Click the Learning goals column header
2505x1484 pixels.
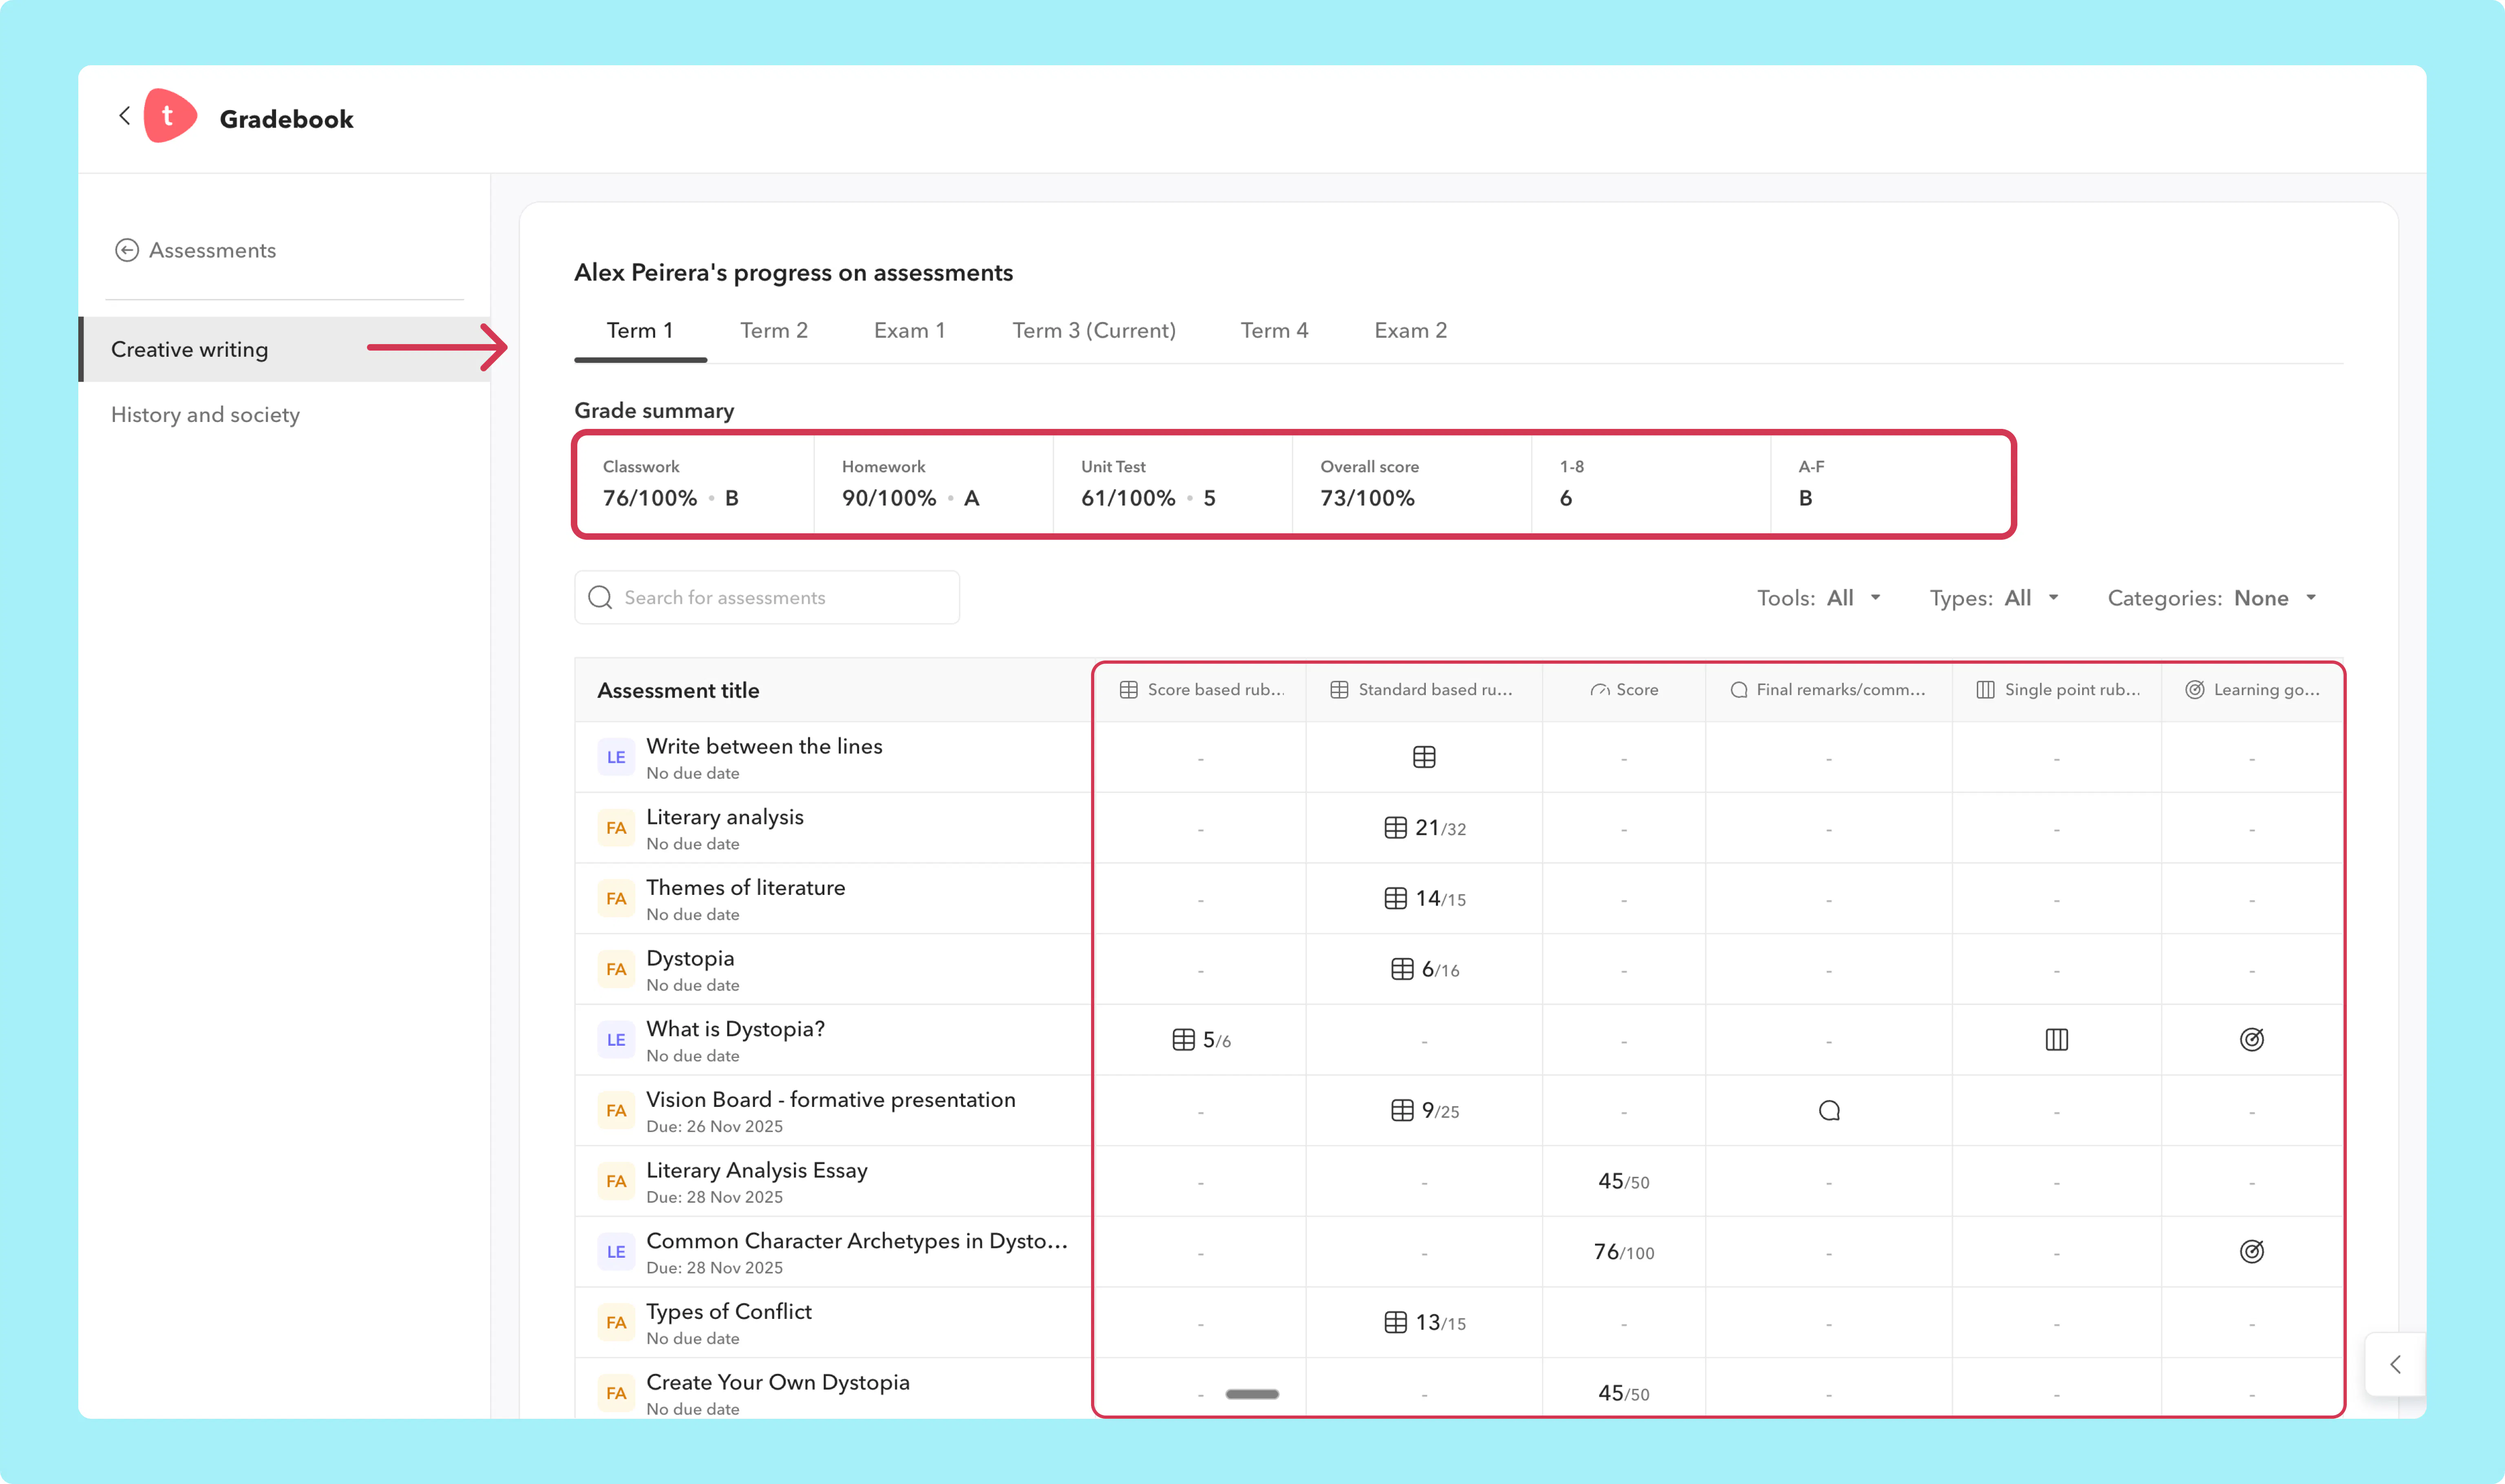point(2252,690)
